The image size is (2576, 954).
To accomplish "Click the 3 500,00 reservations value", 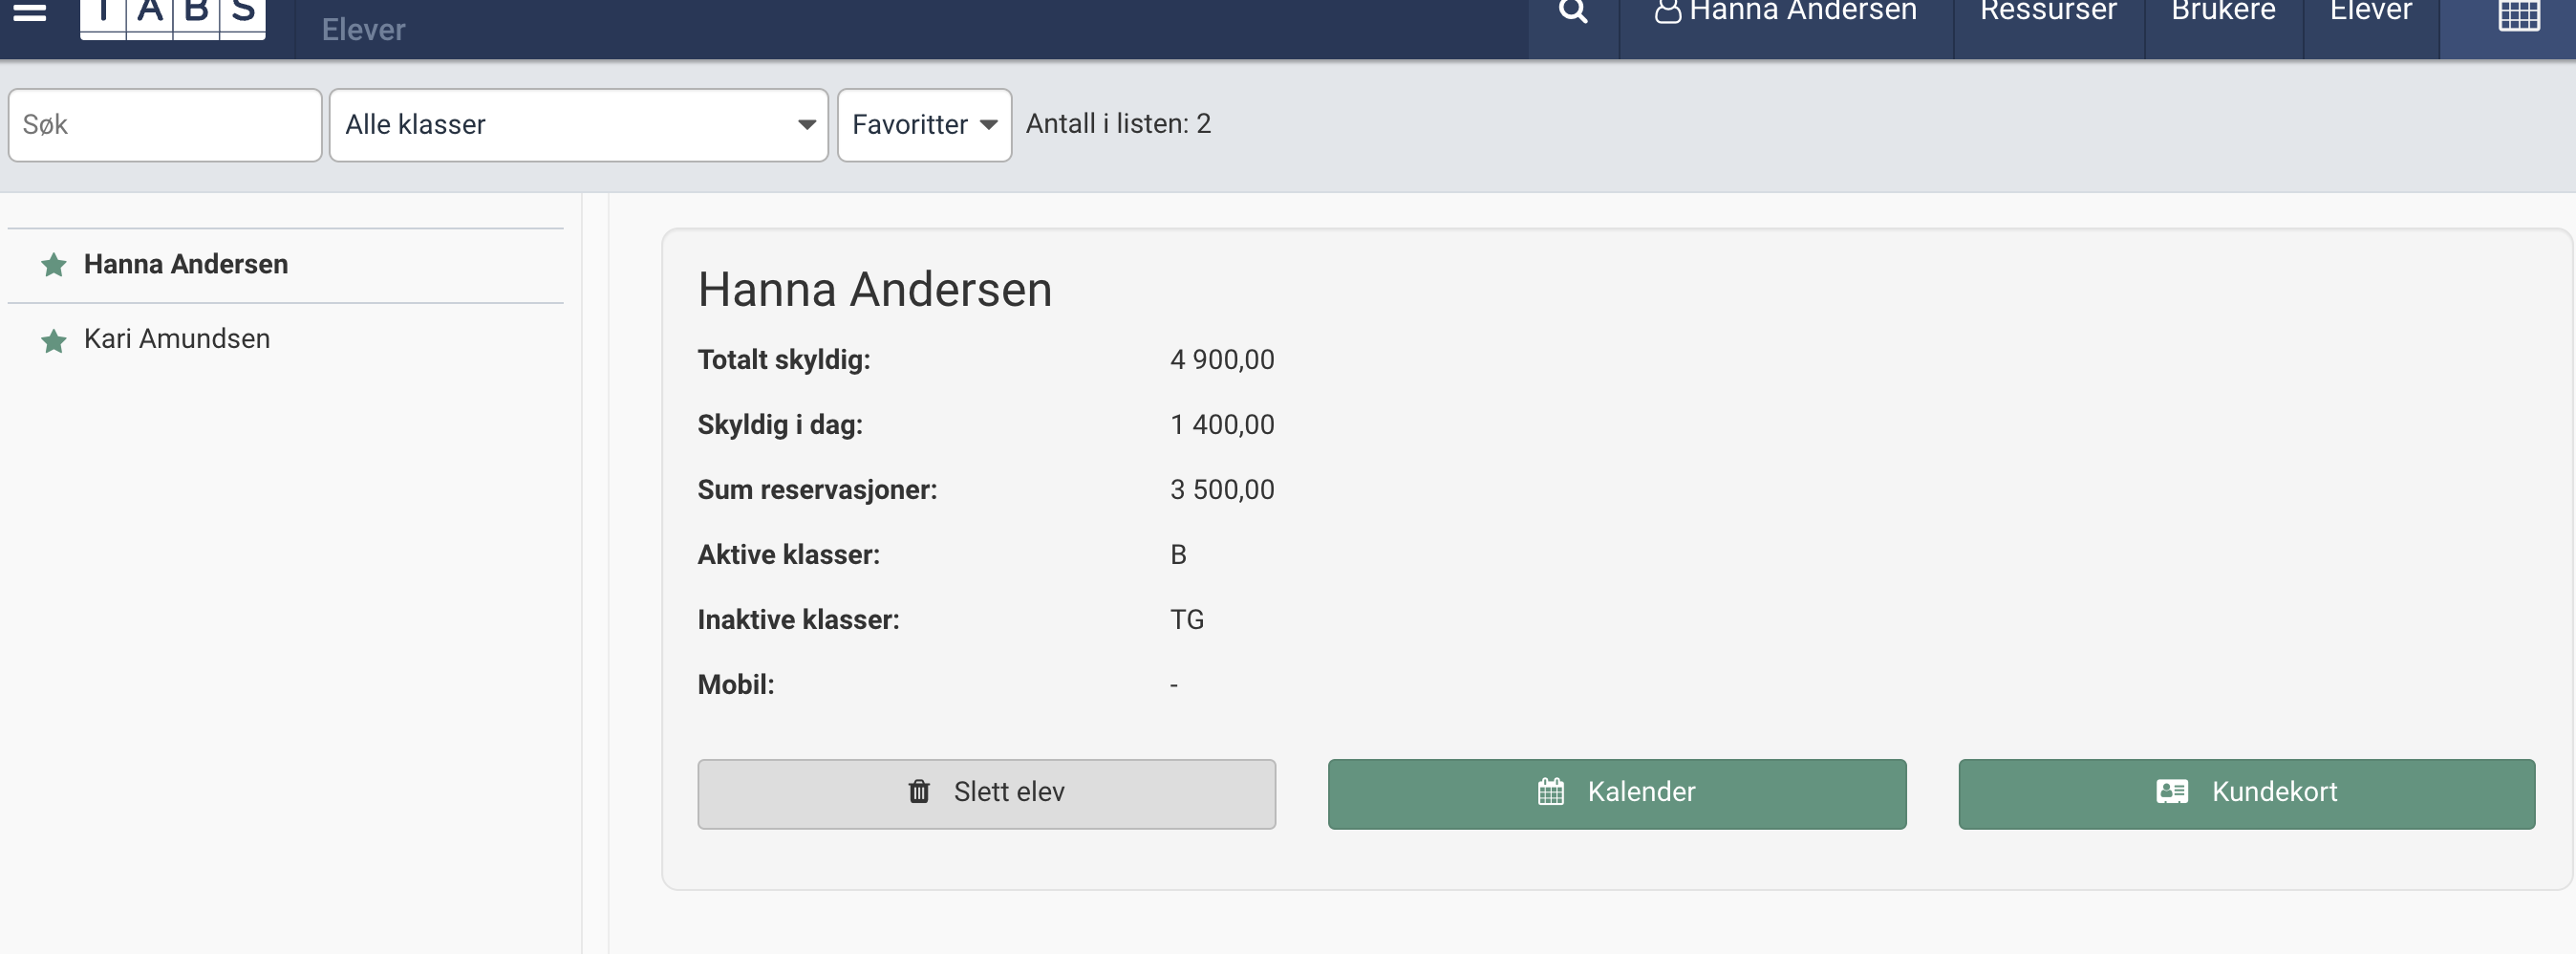I will pyautogui.click(x=1222, y=490).
